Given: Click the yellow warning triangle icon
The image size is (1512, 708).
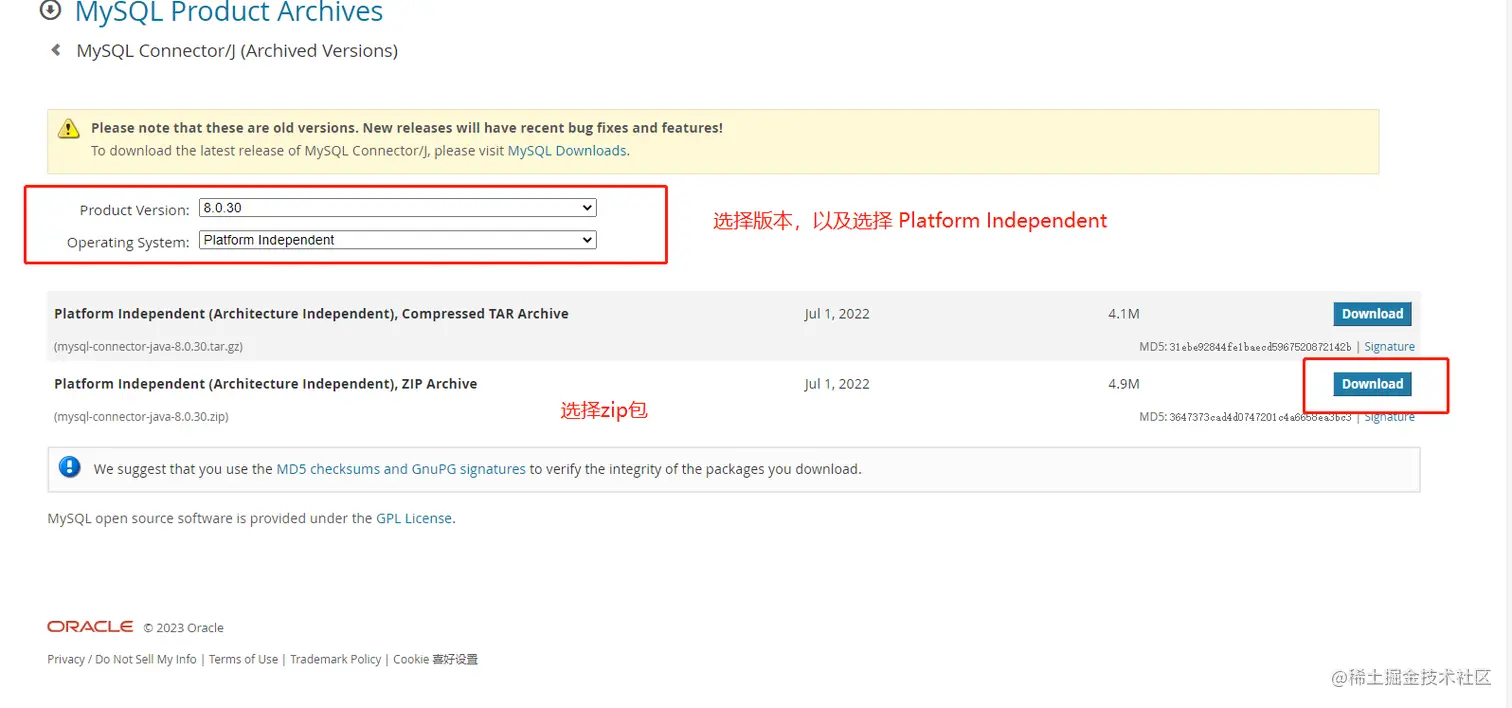Looking at the screenshot, I should pos(68,128).
